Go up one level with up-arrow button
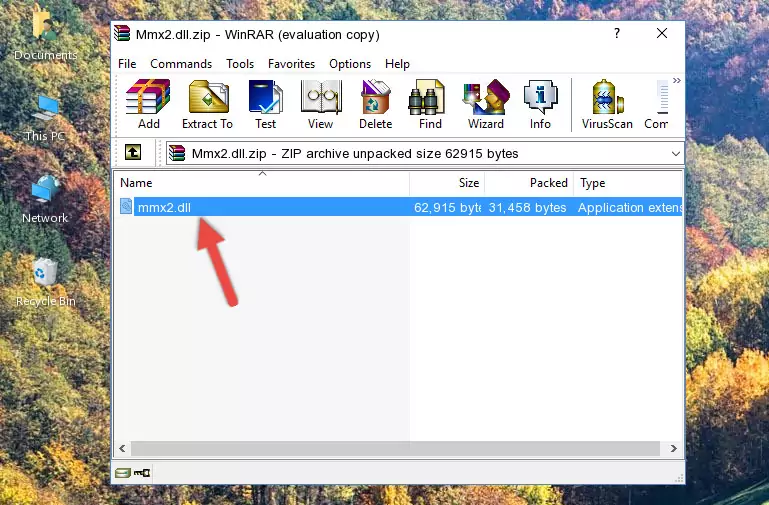 (x=133, y=152)
